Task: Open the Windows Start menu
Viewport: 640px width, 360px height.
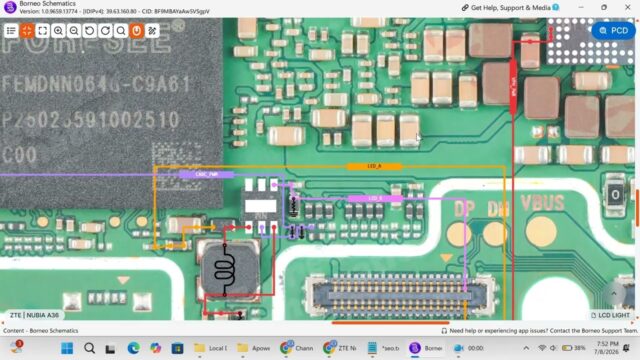Action: tap(67, 348)
